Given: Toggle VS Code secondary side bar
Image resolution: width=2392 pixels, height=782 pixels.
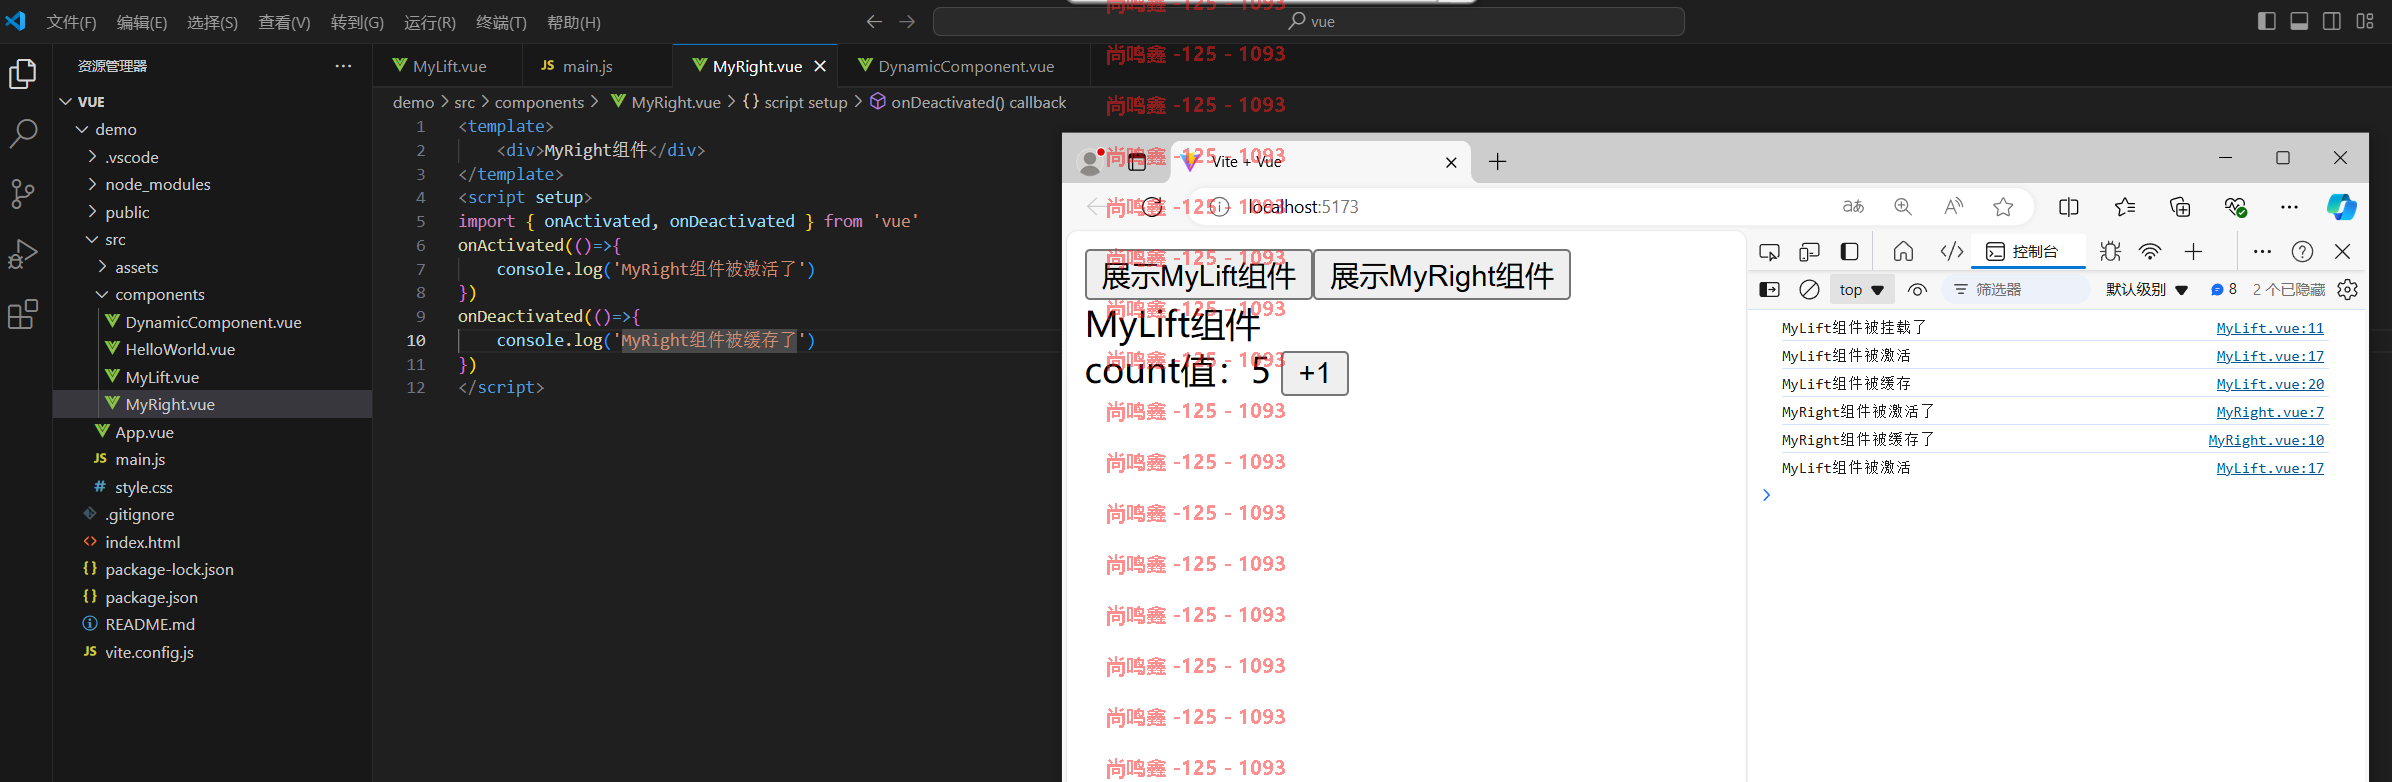Looking at the screenshot, I should (2332, 21).
